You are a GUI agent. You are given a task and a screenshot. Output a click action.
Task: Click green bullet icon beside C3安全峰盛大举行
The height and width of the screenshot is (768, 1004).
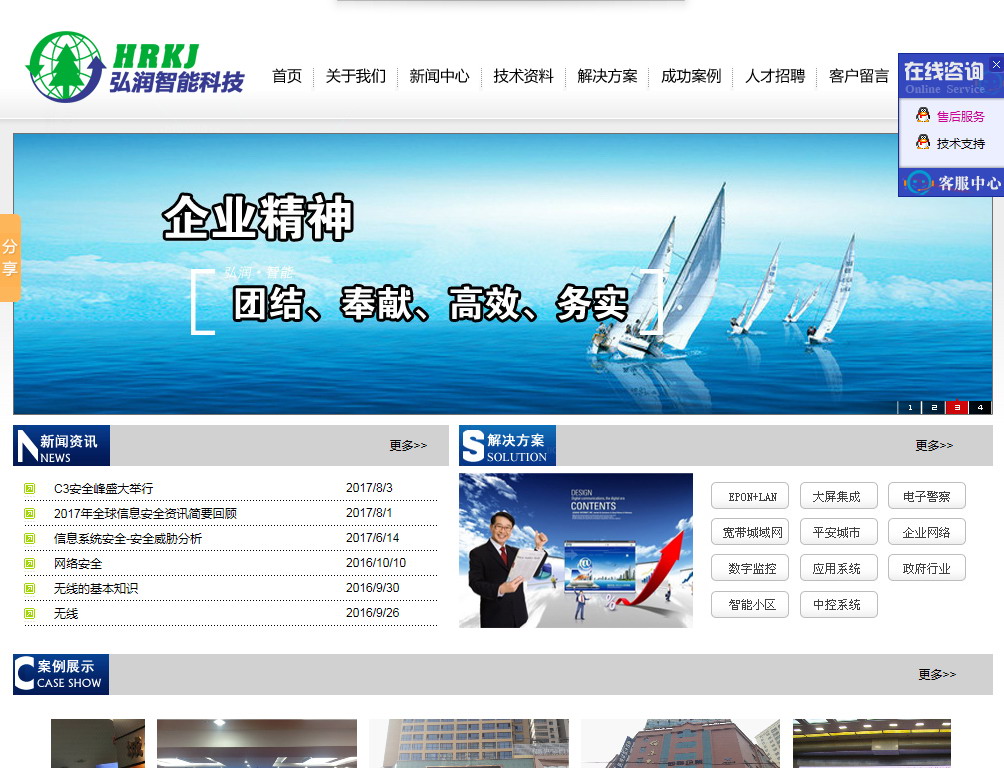click(29, 489)
